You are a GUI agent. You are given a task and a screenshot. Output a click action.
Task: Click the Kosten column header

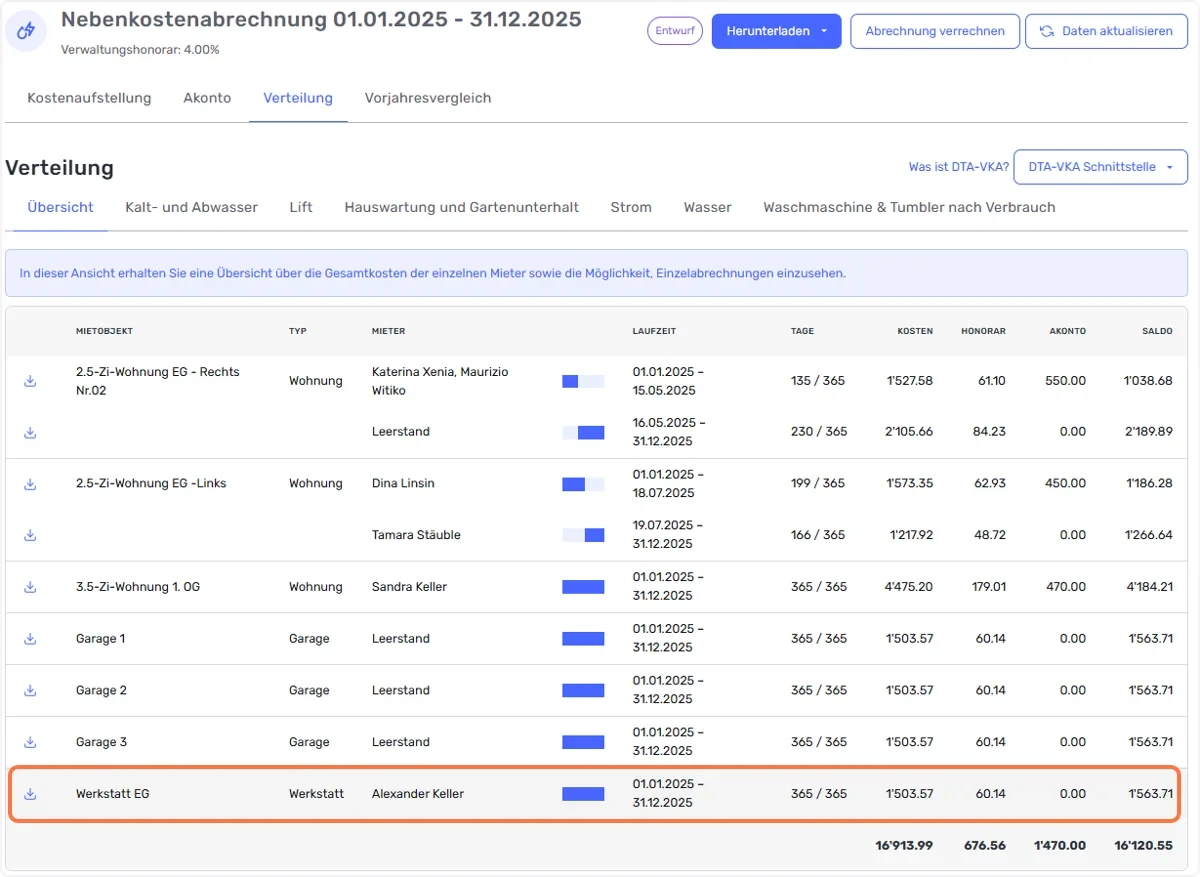[915, 331]
